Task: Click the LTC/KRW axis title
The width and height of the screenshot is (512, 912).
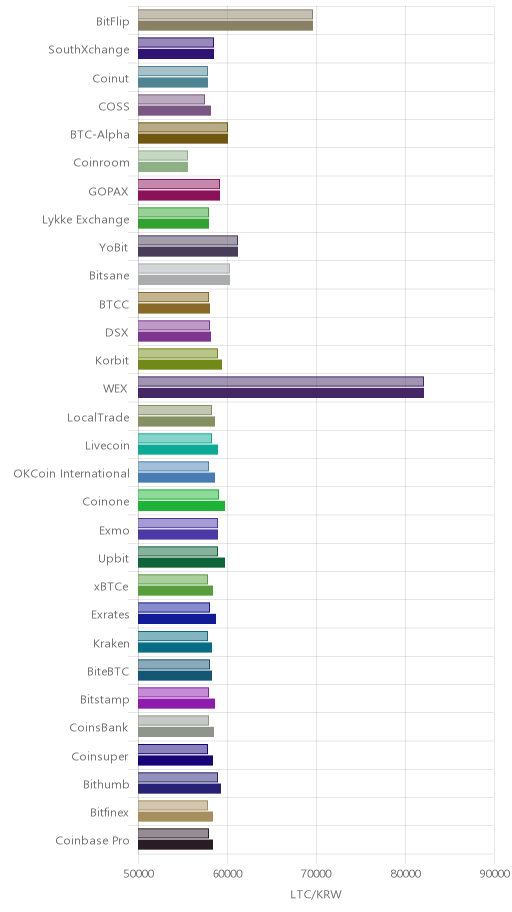Action: click(x=316, y=894)
